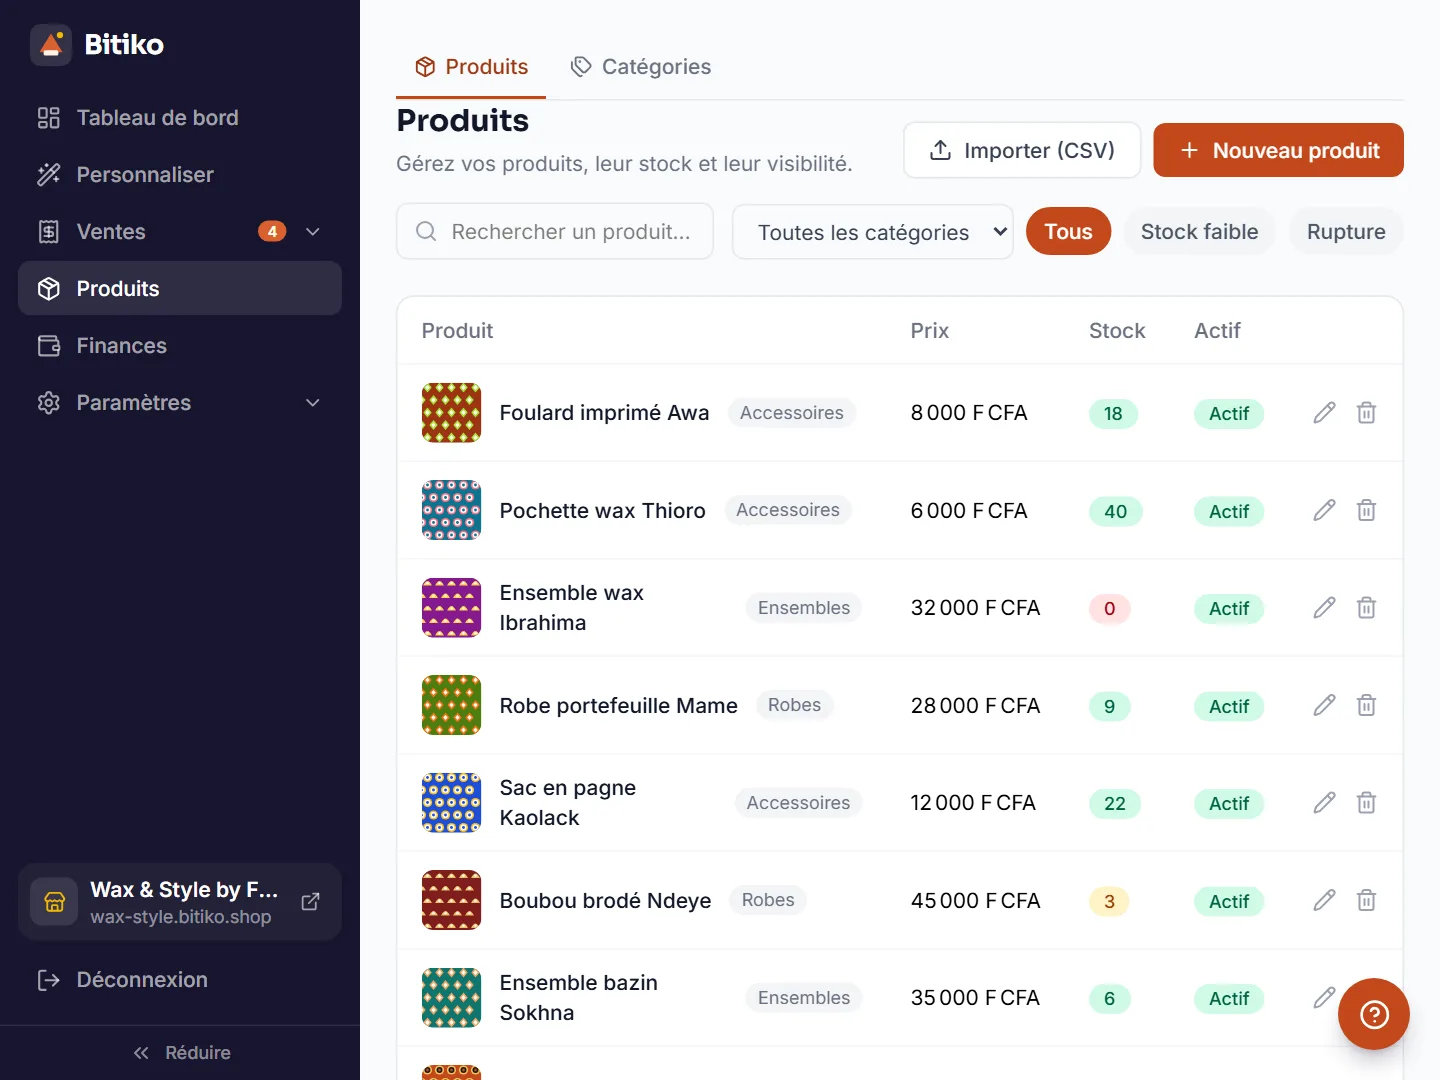Click the Robes tag on Boubou brodé Ndeye
Screen dimensions: 1440x1080
[x=768, y=900]
